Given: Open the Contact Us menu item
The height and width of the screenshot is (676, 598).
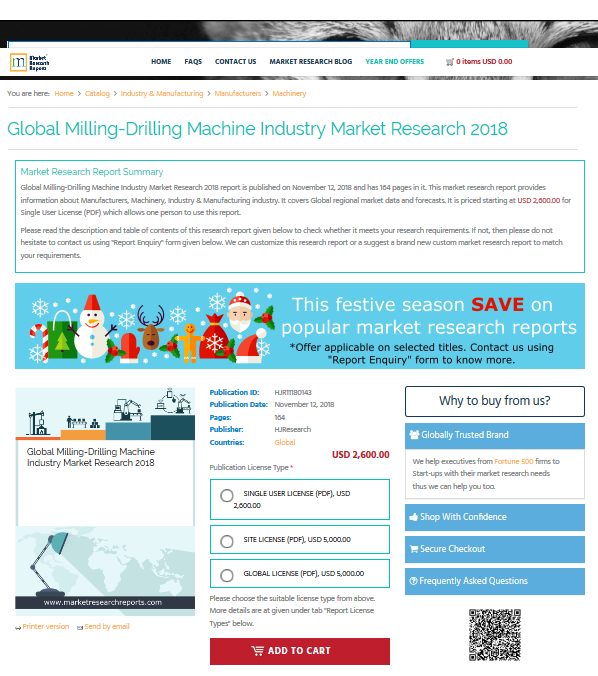Looking at the screenshot, I should [x=235, y=62].
